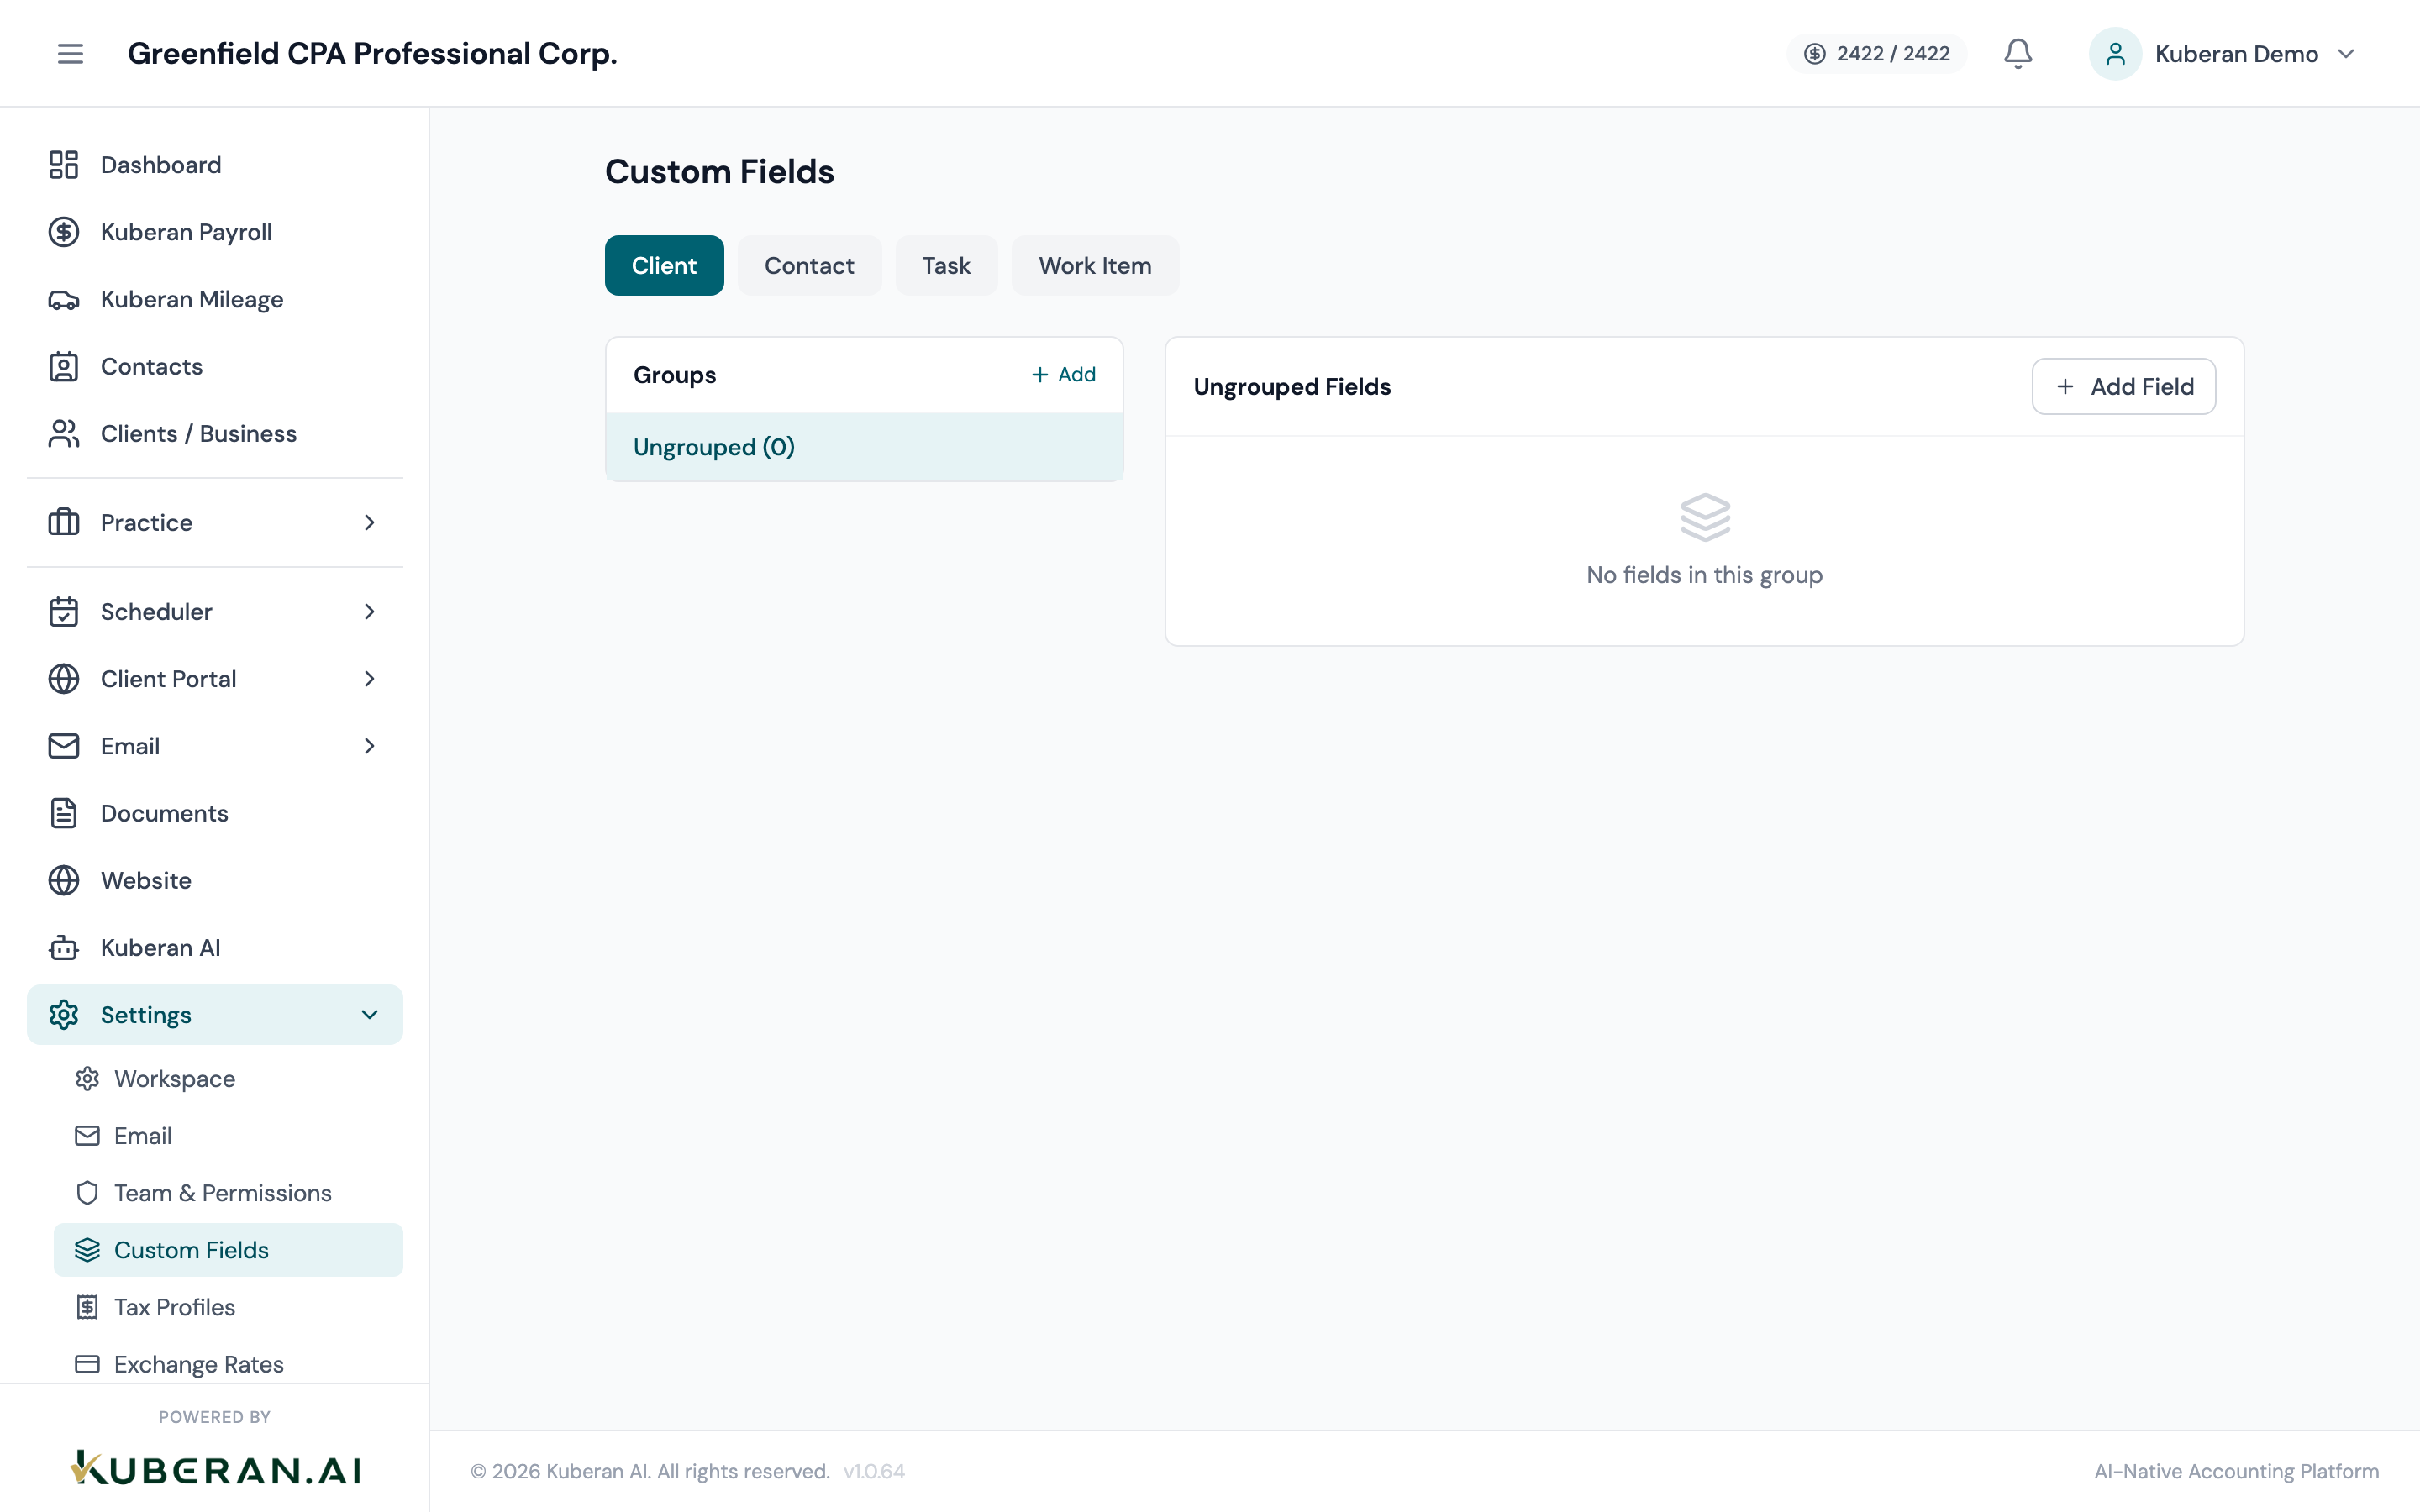The image size is (2420, 1512).
Task: Click the Kuberan.AI logo
Action: [215, 1469]
